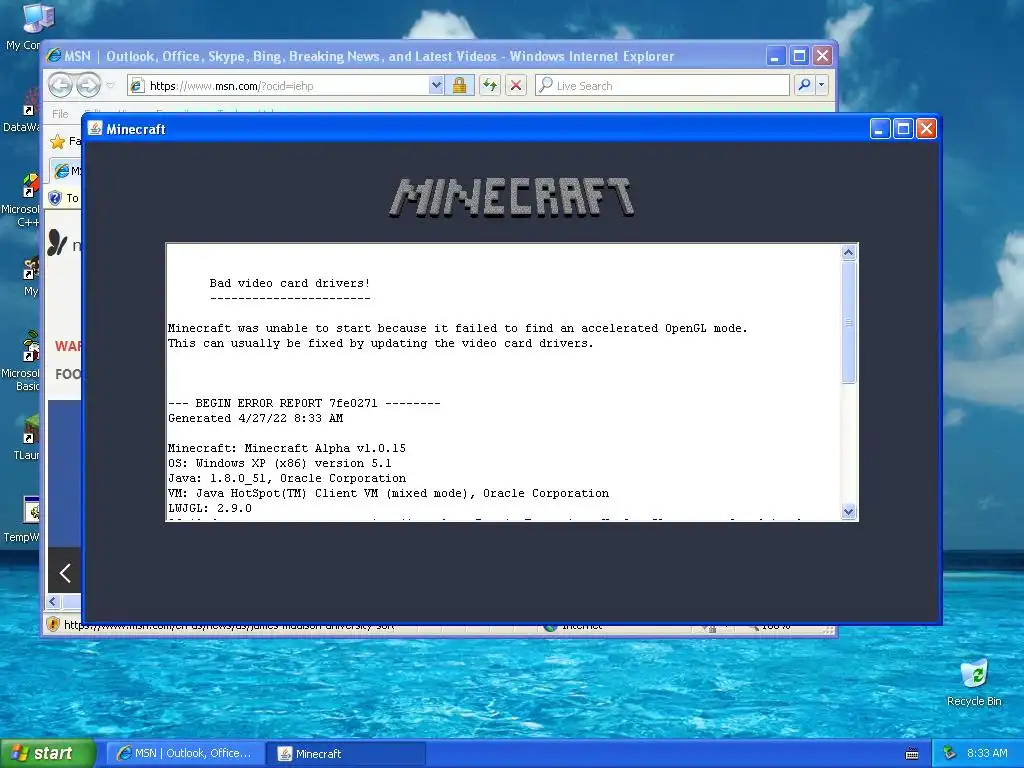
Task: Switch to the Minecraft taskbar button
Action: (347, 753)
